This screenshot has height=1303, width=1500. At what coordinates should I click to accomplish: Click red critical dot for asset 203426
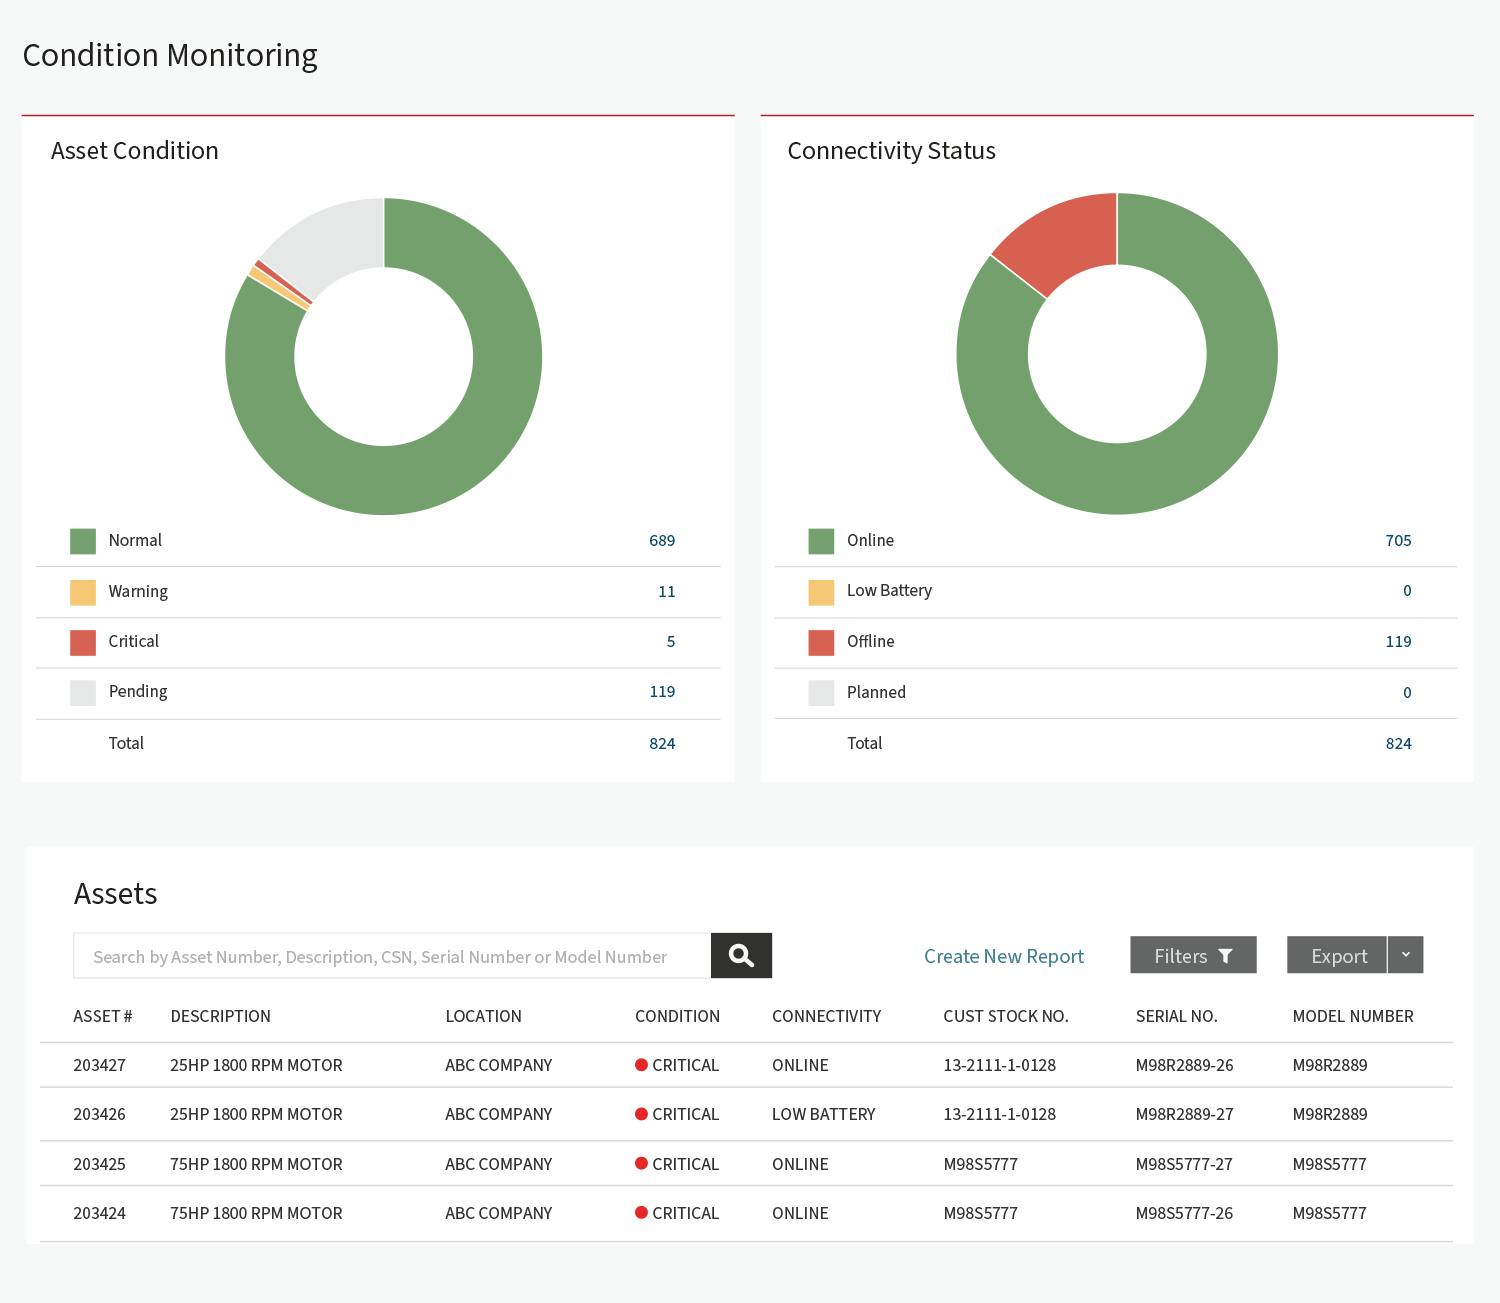point(641,1114)
